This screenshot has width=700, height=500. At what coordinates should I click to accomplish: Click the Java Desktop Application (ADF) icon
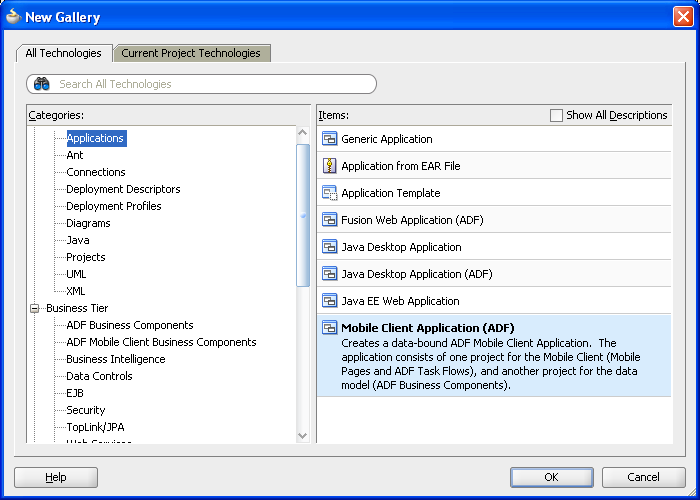(329, 274)
